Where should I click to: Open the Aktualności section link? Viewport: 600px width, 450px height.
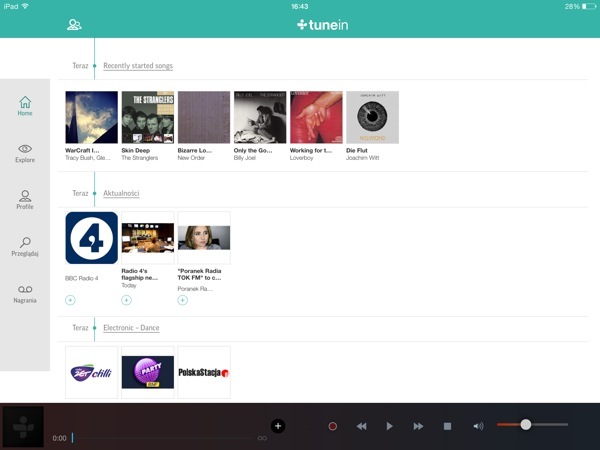click(x=121, y=193)
